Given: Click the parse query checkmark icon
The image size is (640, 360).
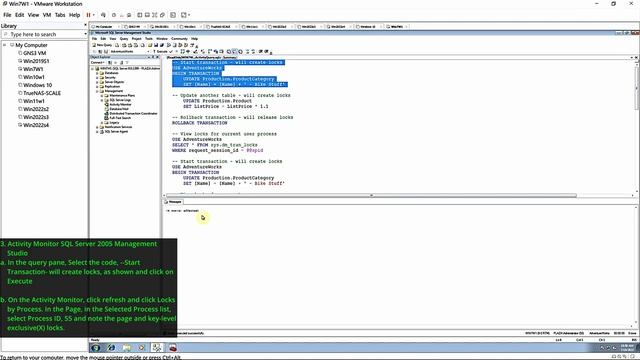Looking at the screenshot, I should (x=171, y=51).
